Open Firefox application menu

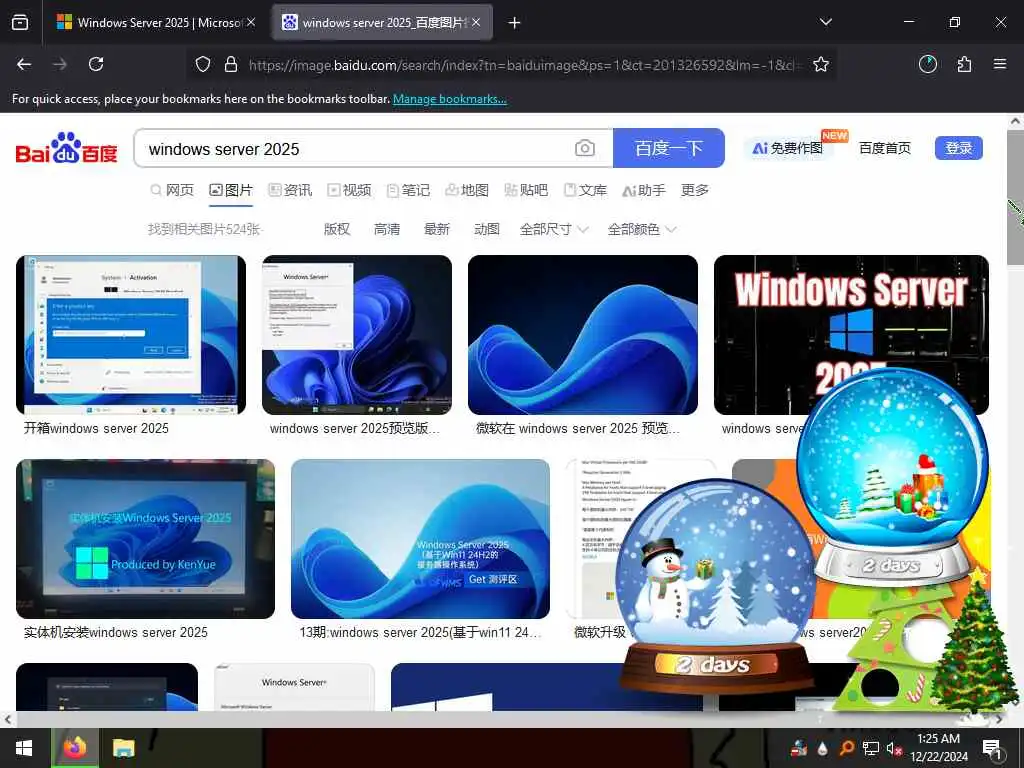click(x=1000, y=64)
